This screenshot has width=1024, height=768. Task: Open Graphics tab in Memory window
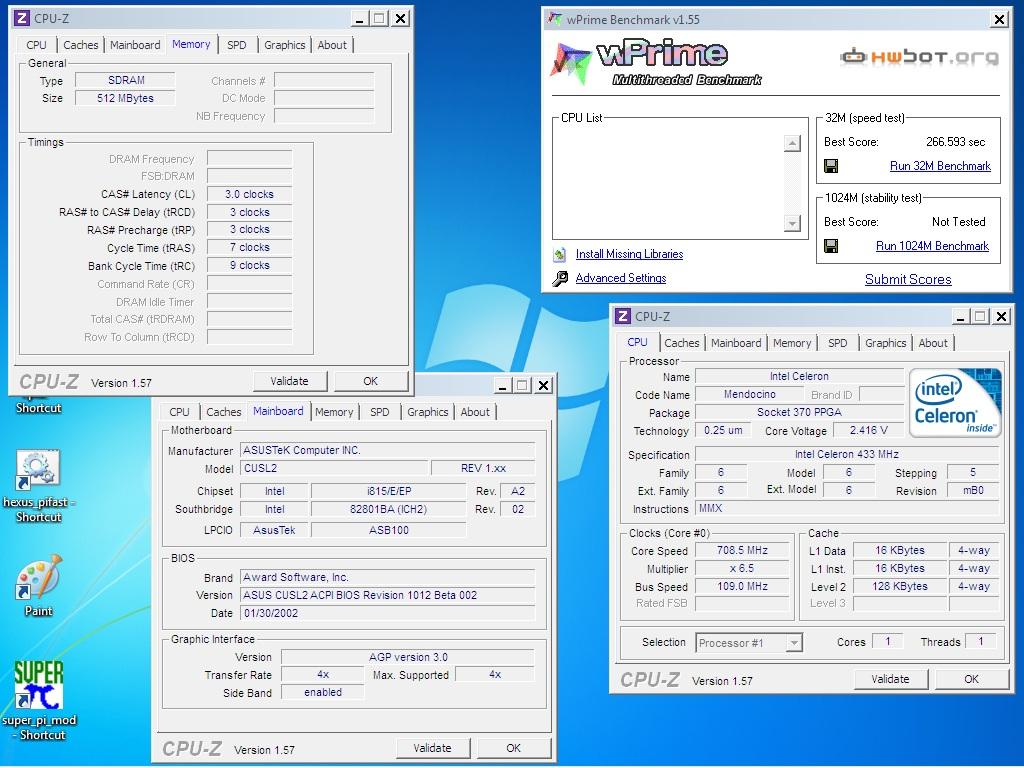[284, 45]
